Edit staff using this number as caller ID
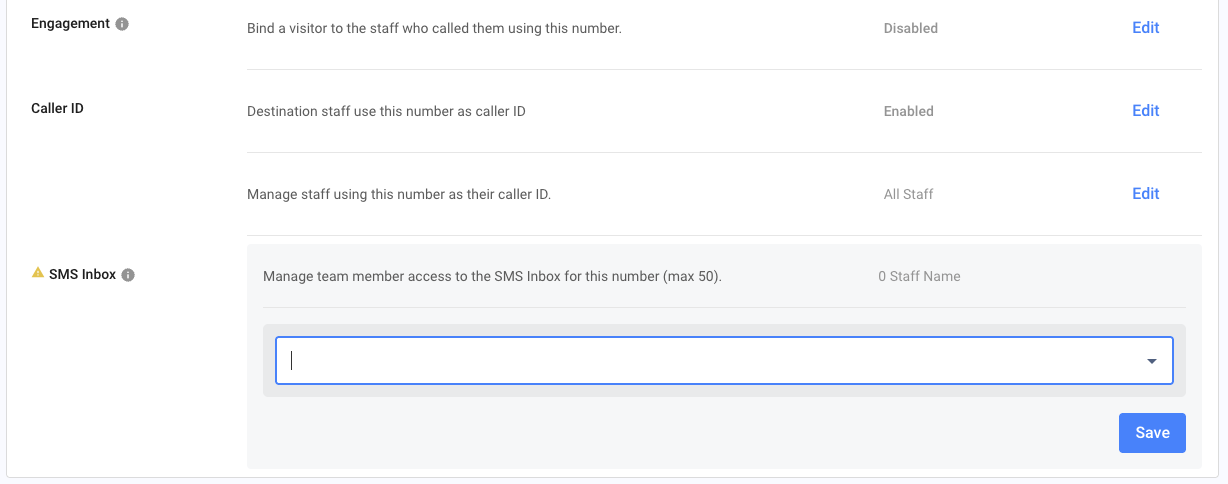Screen dimensions: 1228x484 (x=1145, y=194)
